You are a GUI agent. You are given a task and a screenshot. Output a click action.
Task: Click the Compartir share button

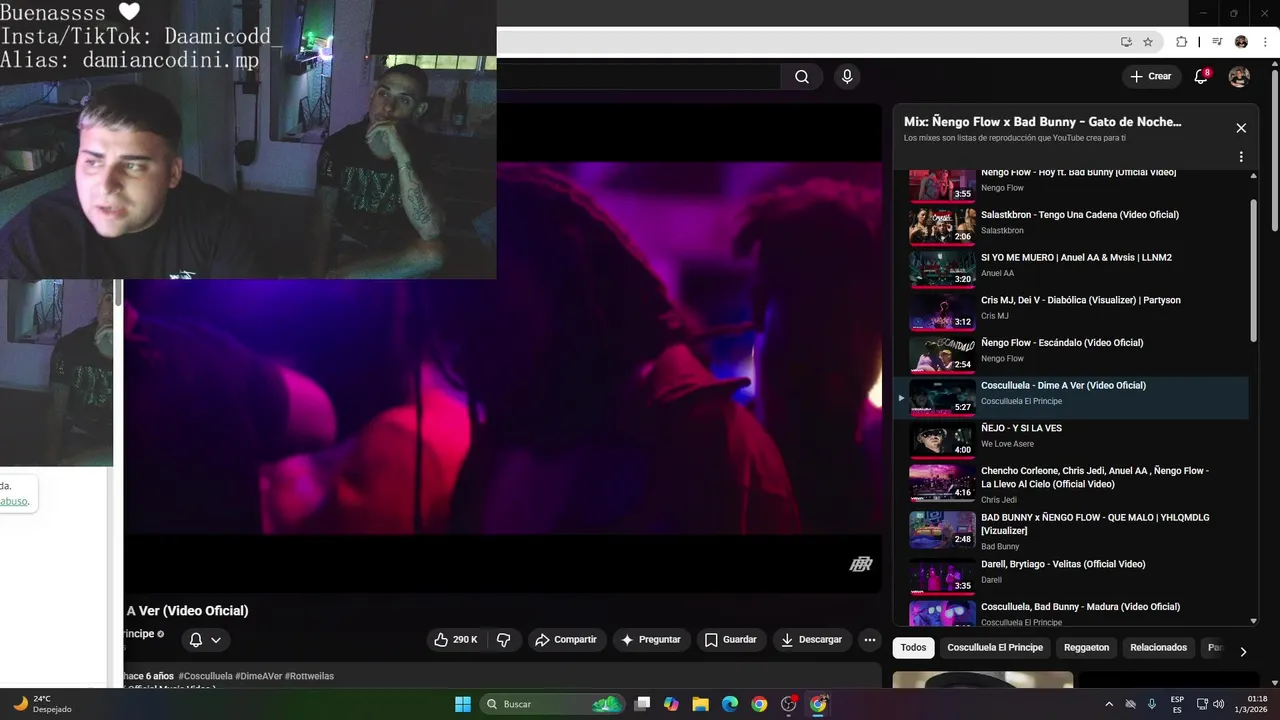click(566, 640)
